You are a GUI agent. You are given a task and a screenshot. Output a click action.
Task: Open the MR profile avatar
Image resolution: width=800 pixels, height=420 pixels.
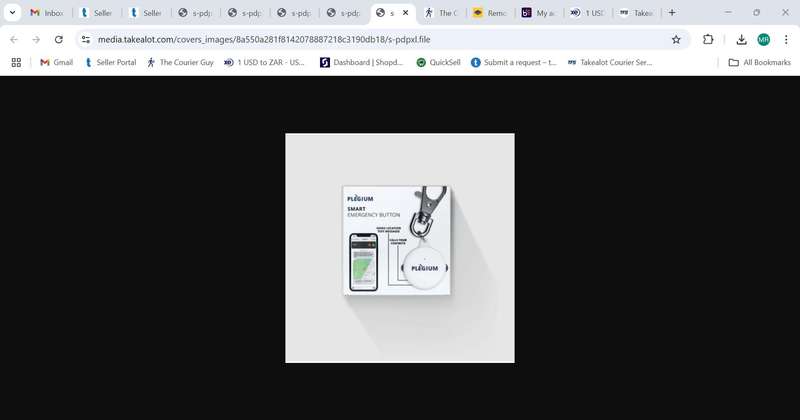[x=764, y=39]
